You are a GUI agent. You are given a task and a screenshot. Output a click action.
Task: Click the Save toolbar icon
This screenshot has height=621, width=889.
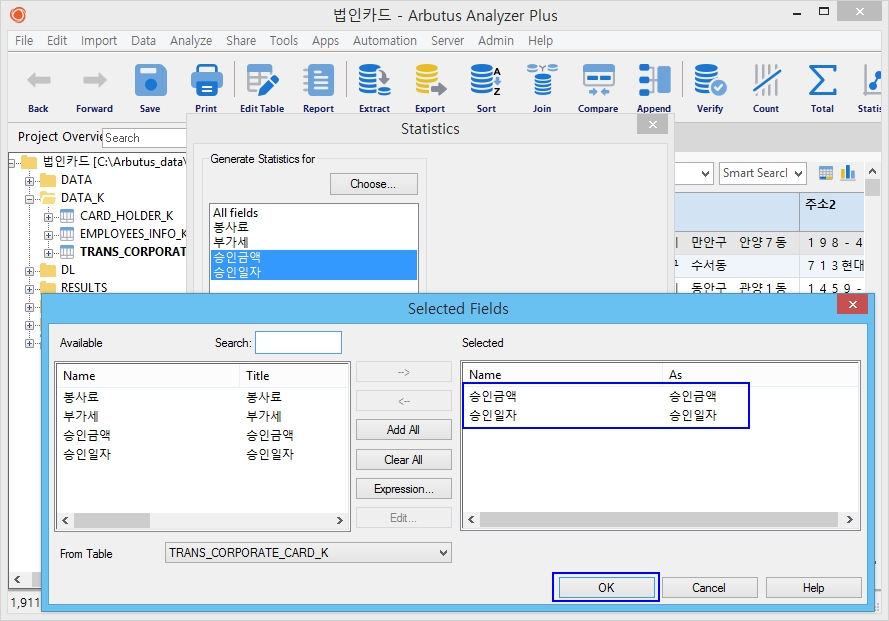(x=150, y=80)
